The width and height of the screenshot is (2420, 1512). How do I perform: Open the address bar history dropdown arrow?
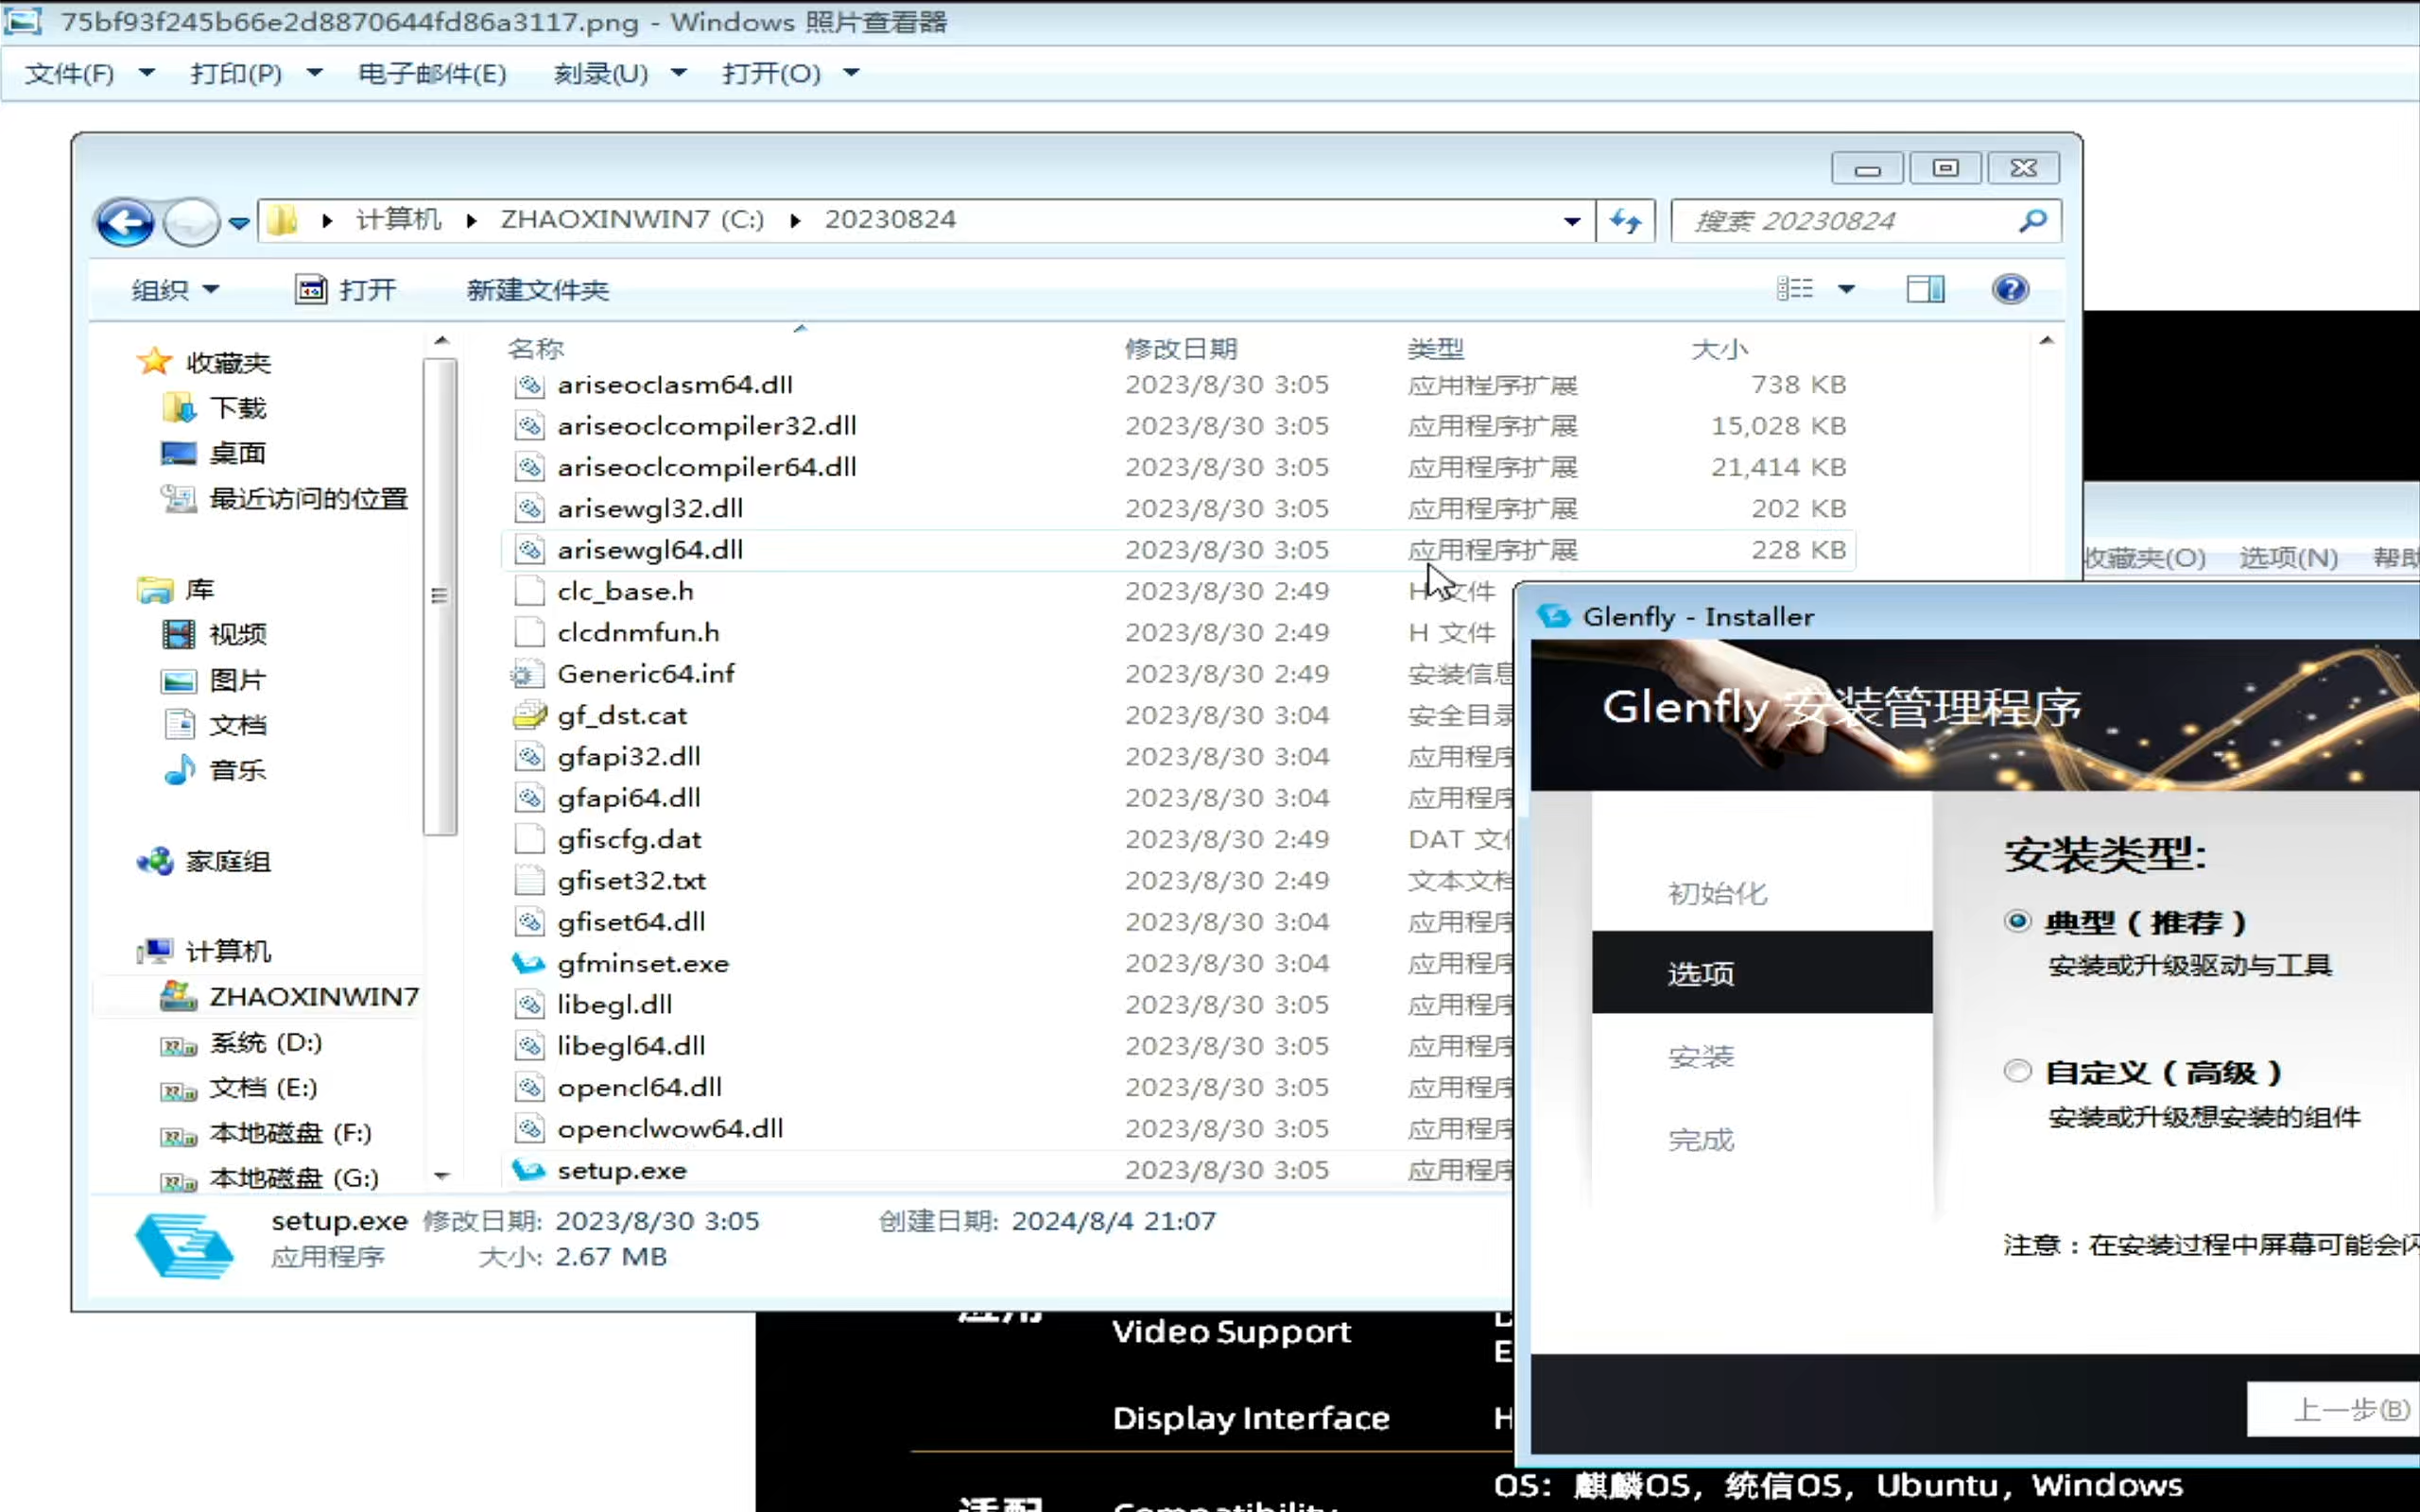tap(1572, 221)
